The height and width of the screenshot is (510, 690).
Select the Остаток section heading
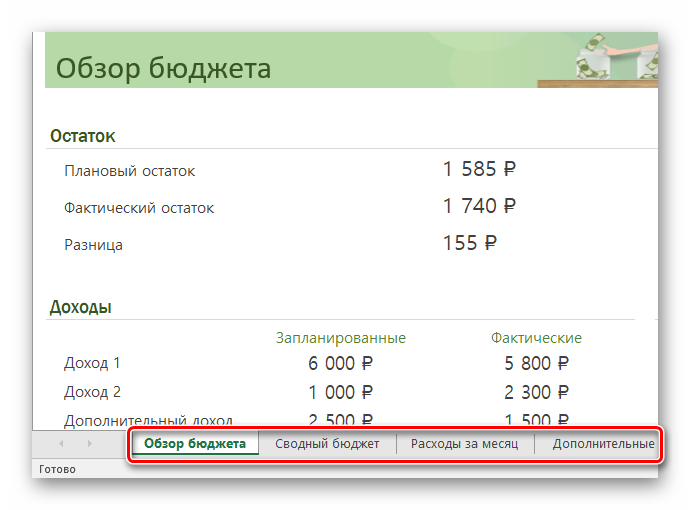pyautogui.click(x=83, y=136)
